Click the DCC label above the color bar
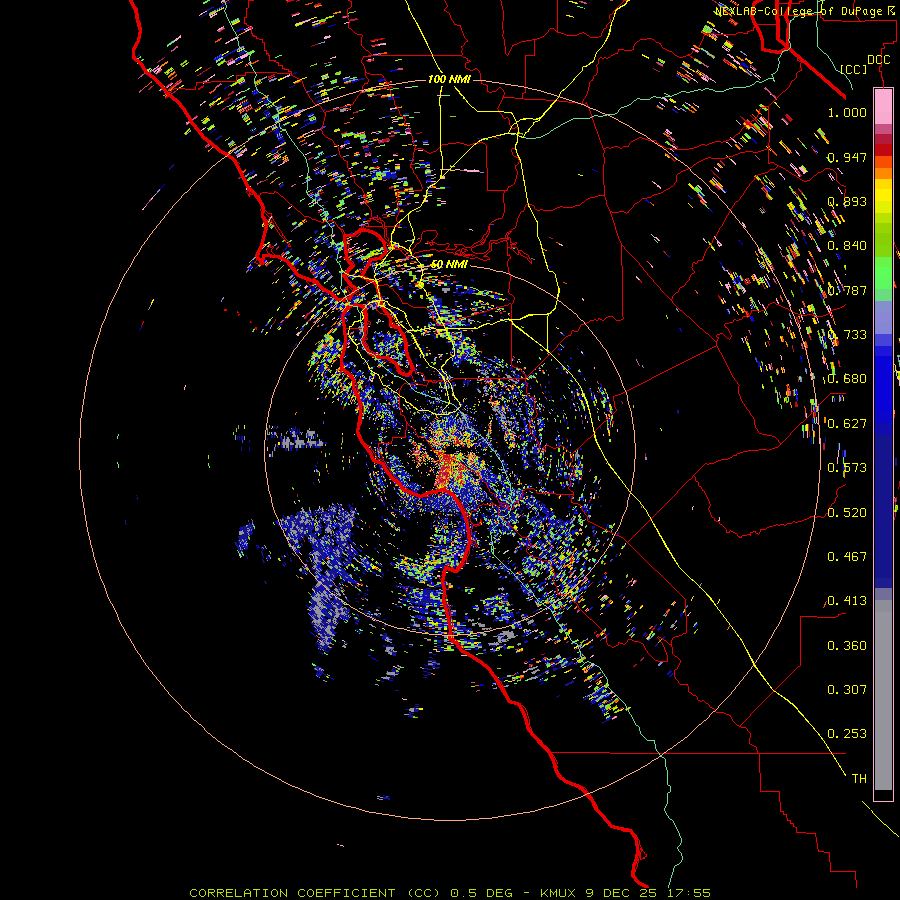The image size is (900, 900). click(x=878, y=60)
